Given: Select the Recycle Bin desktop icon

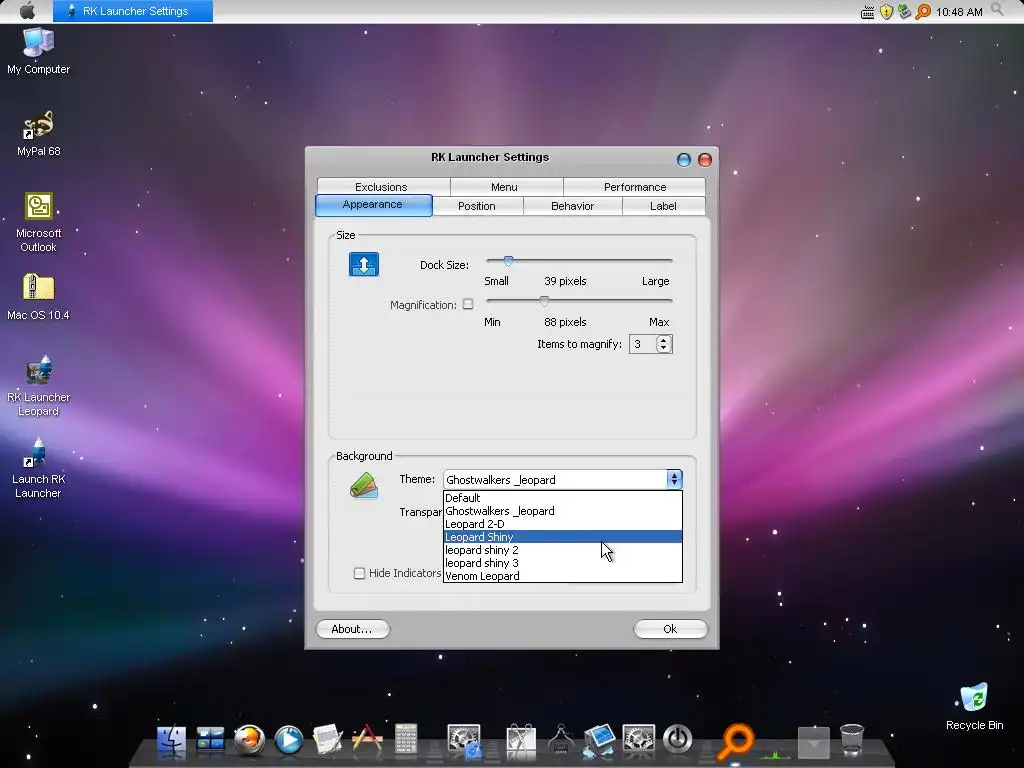Looking at the screenshot, I should click(x=974, y=707).
